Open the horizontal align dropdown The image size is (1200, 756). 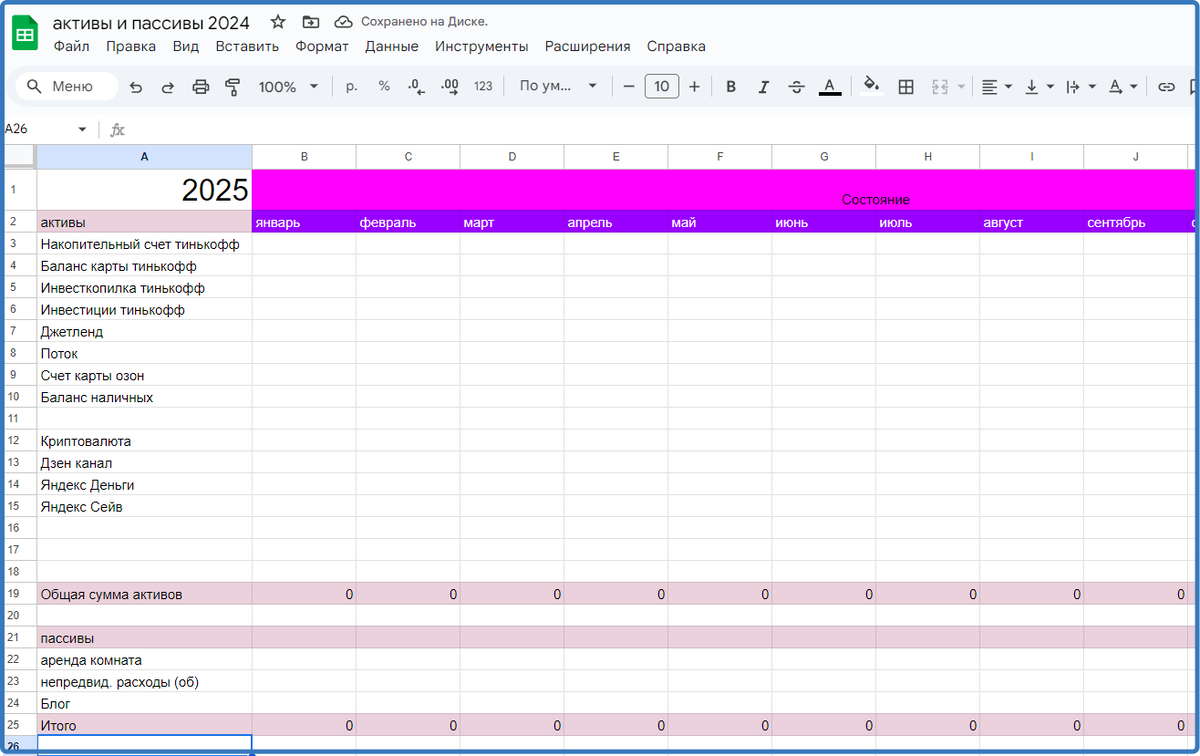click(997, 87)
